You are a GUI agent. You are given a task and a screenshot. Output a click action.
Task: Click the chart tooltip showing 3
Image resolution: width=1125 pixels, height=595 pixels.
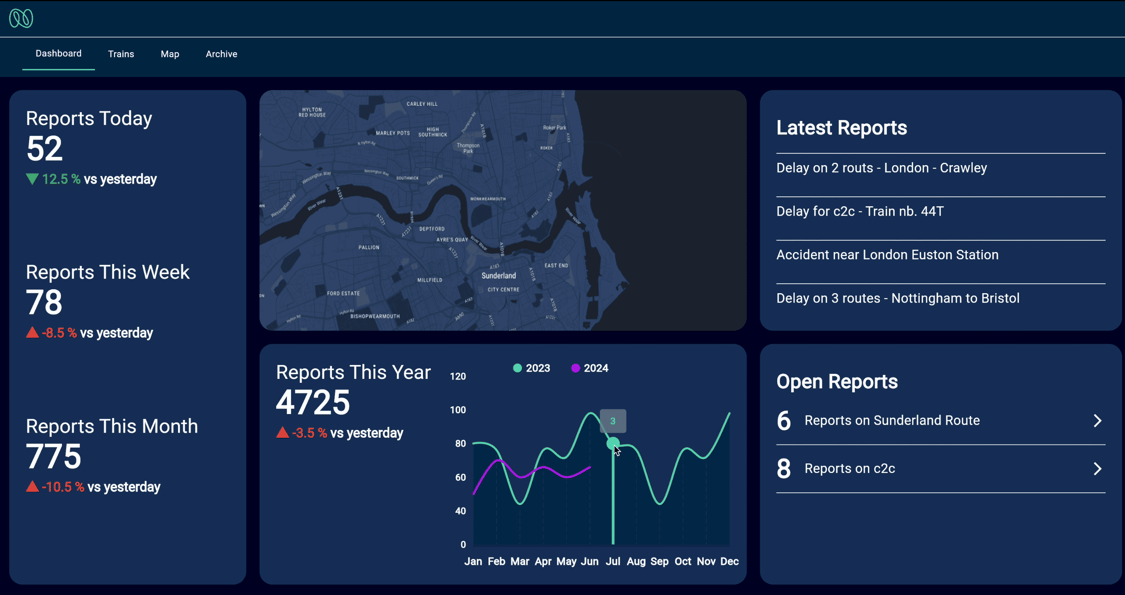613,421
